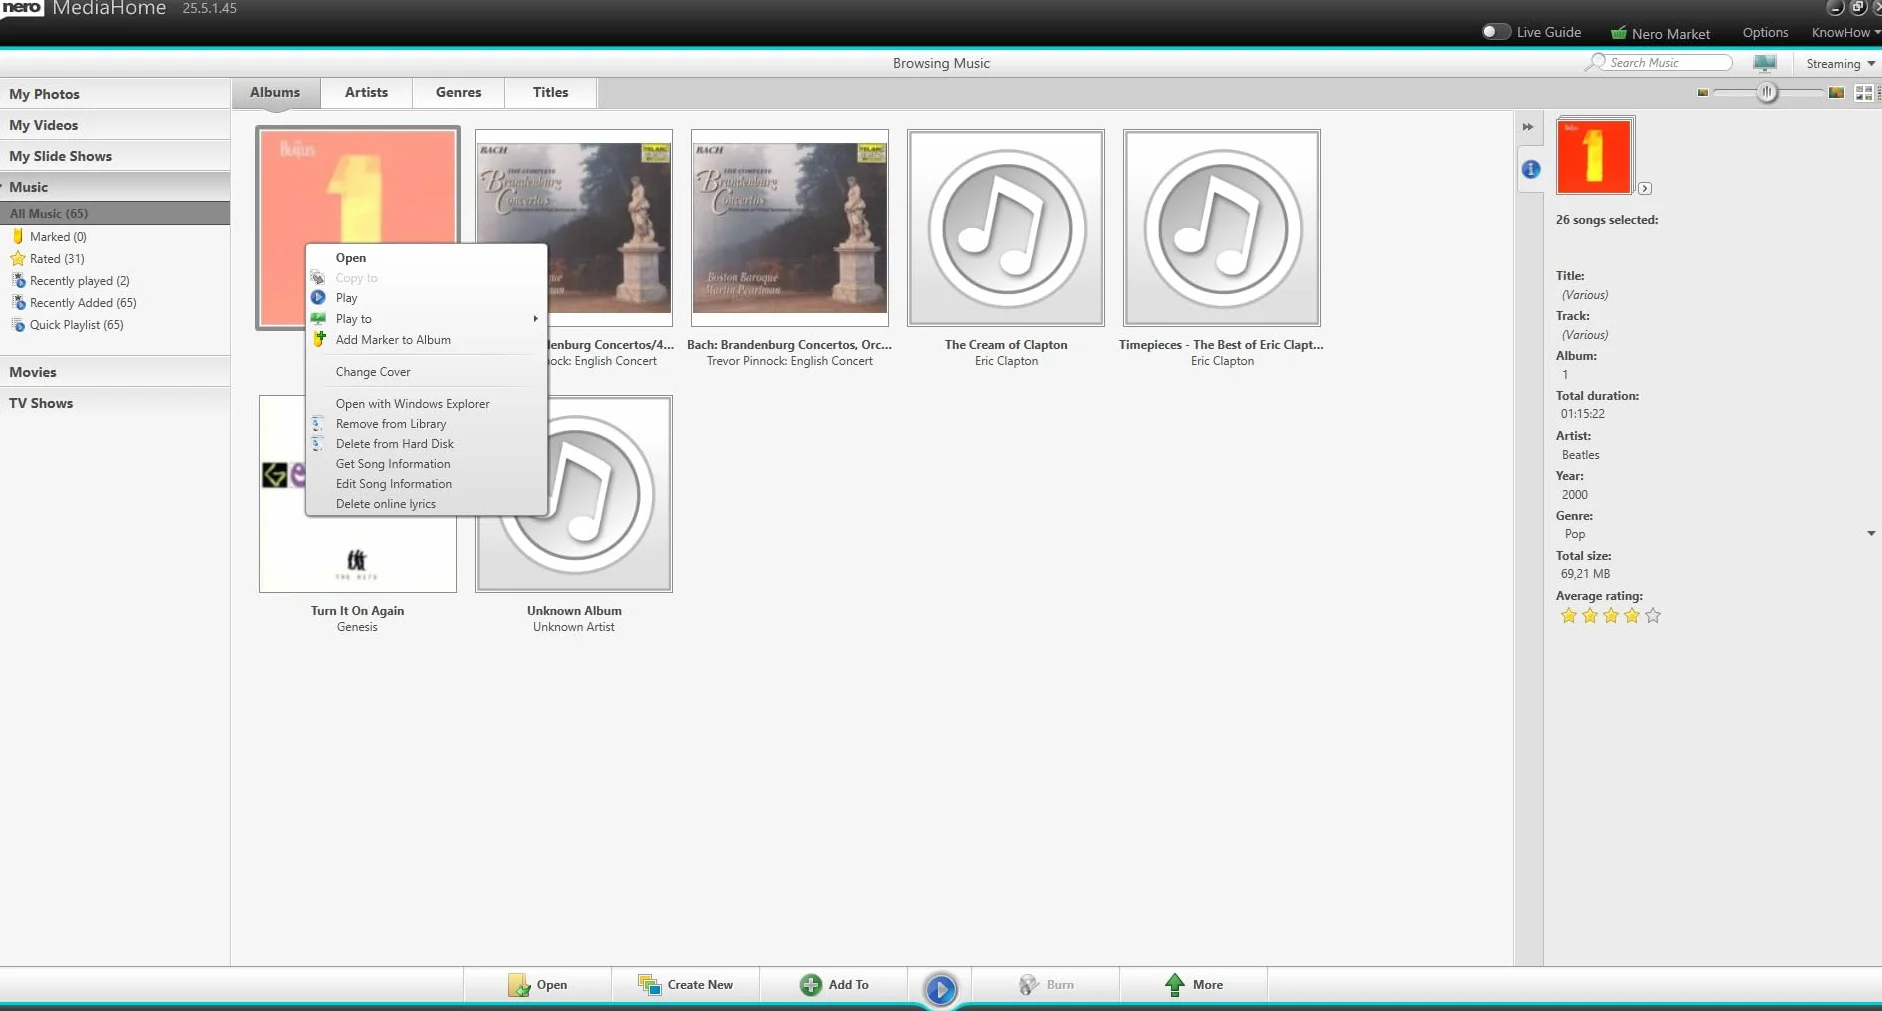The image size is (1882, 1011).
Task: Set rating to the fifth star
Action: 1653,616
